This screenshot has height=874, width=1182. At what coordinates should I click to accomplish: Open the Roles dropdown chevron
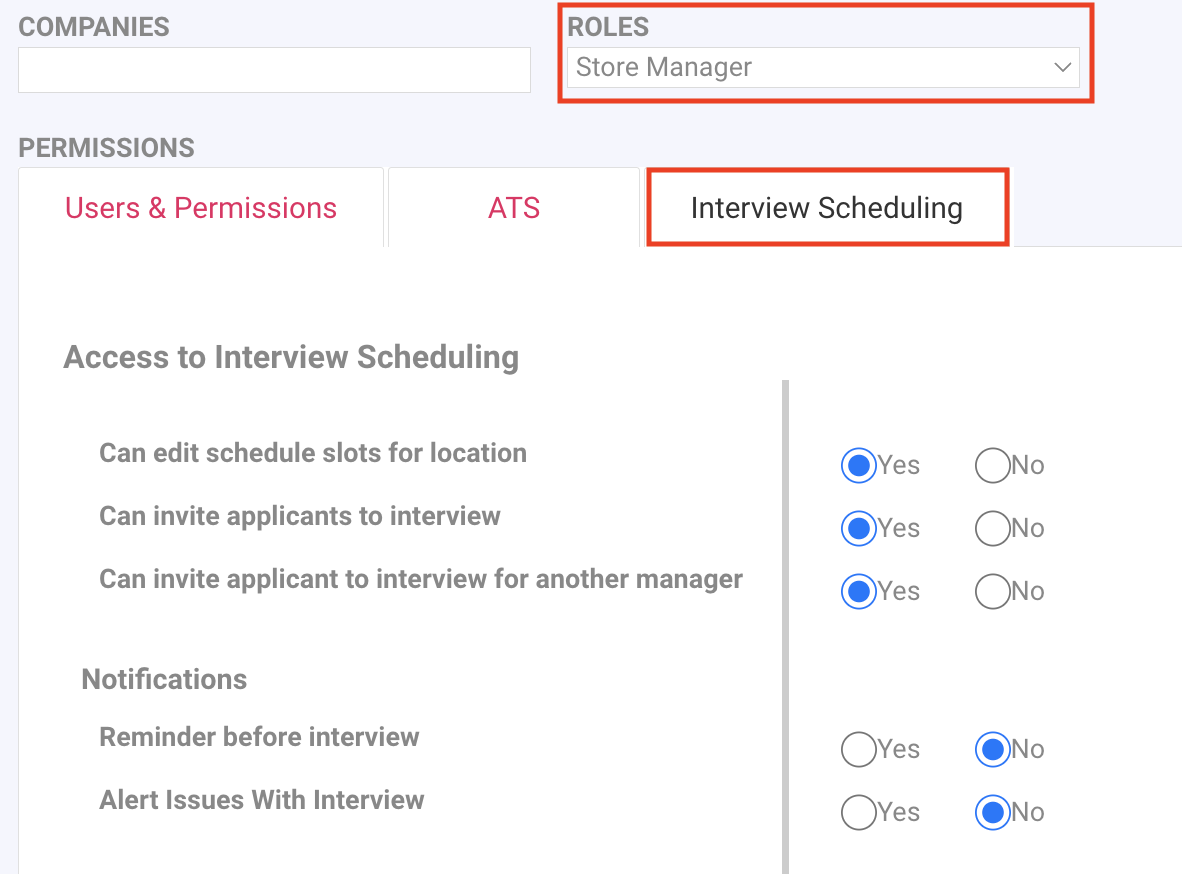(x=1061, y=68)
